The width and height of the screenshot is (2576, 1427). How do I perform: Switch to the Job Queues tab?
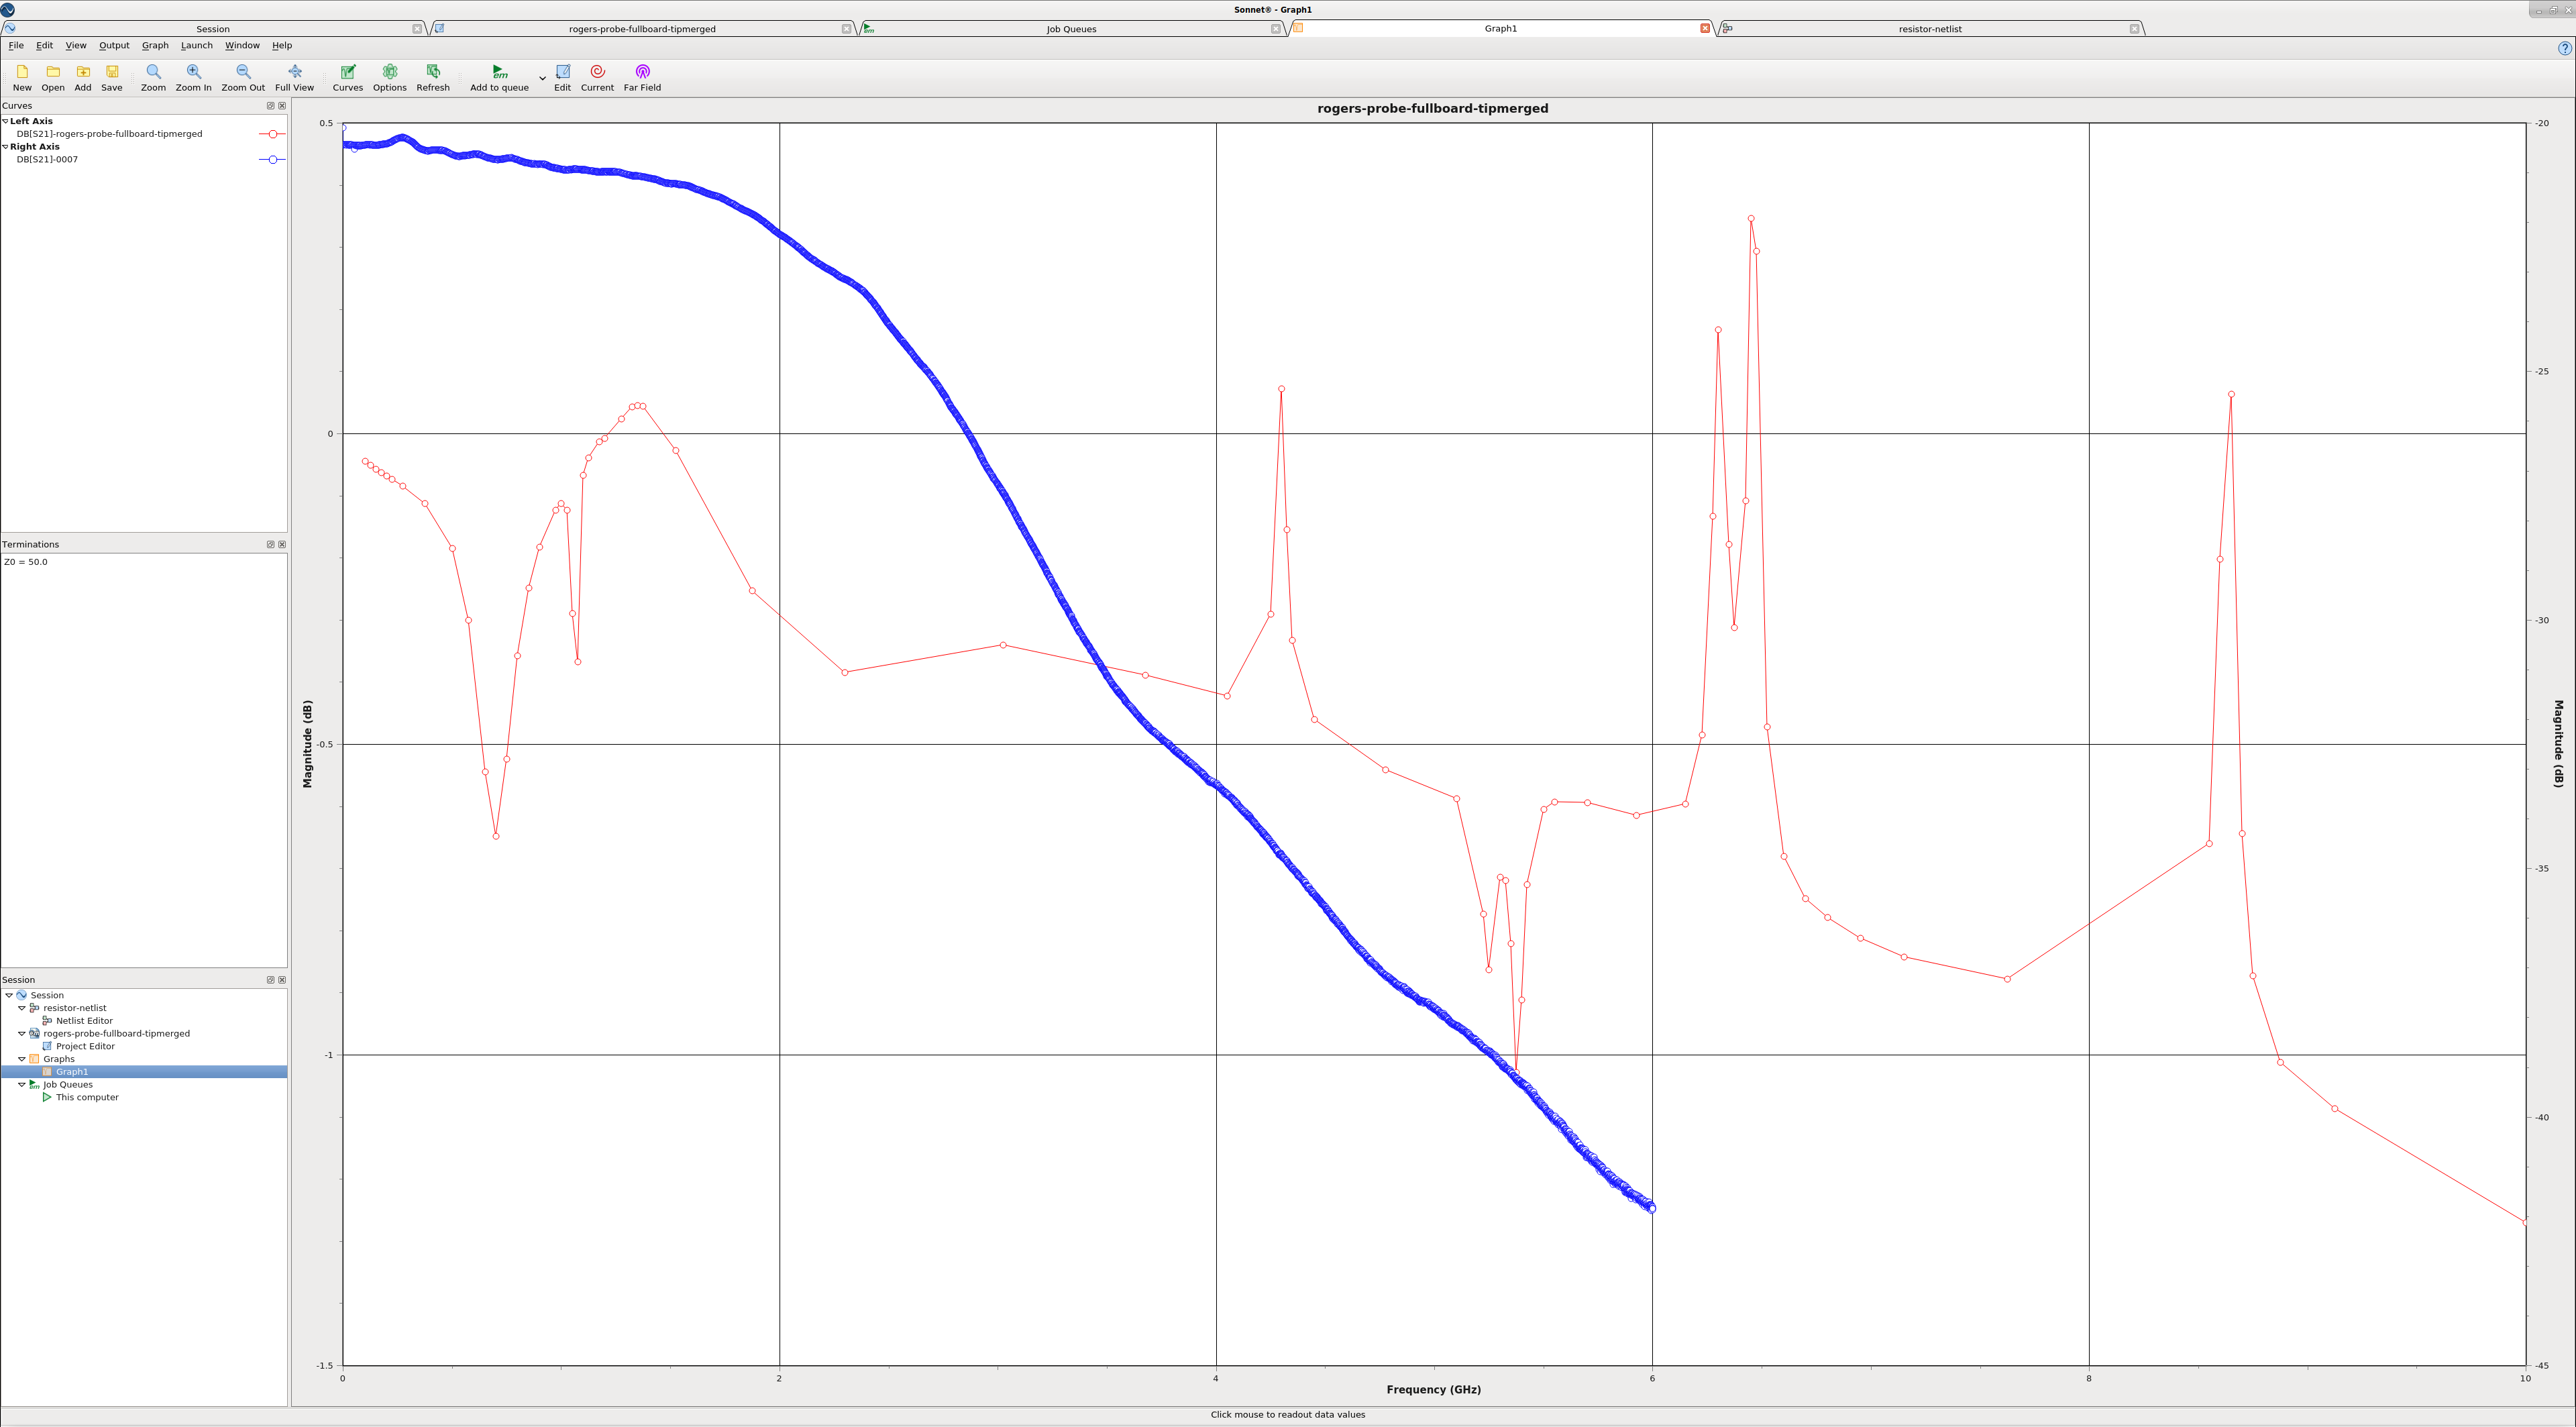click(1071, 29)
